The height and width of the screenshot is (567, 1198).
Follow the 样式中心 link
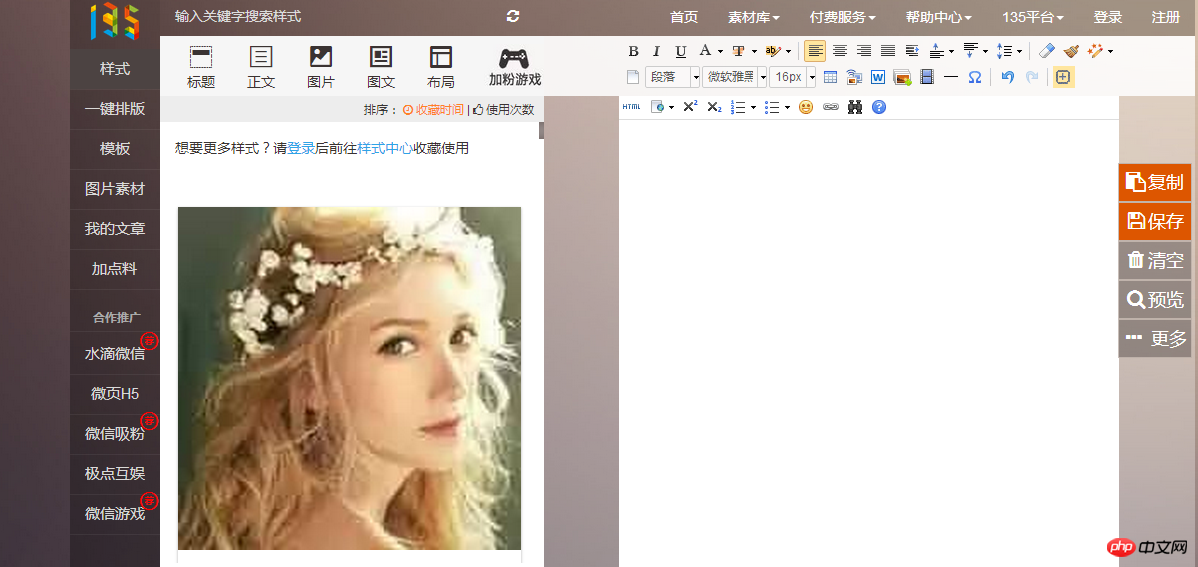click(x=385, y=148)
